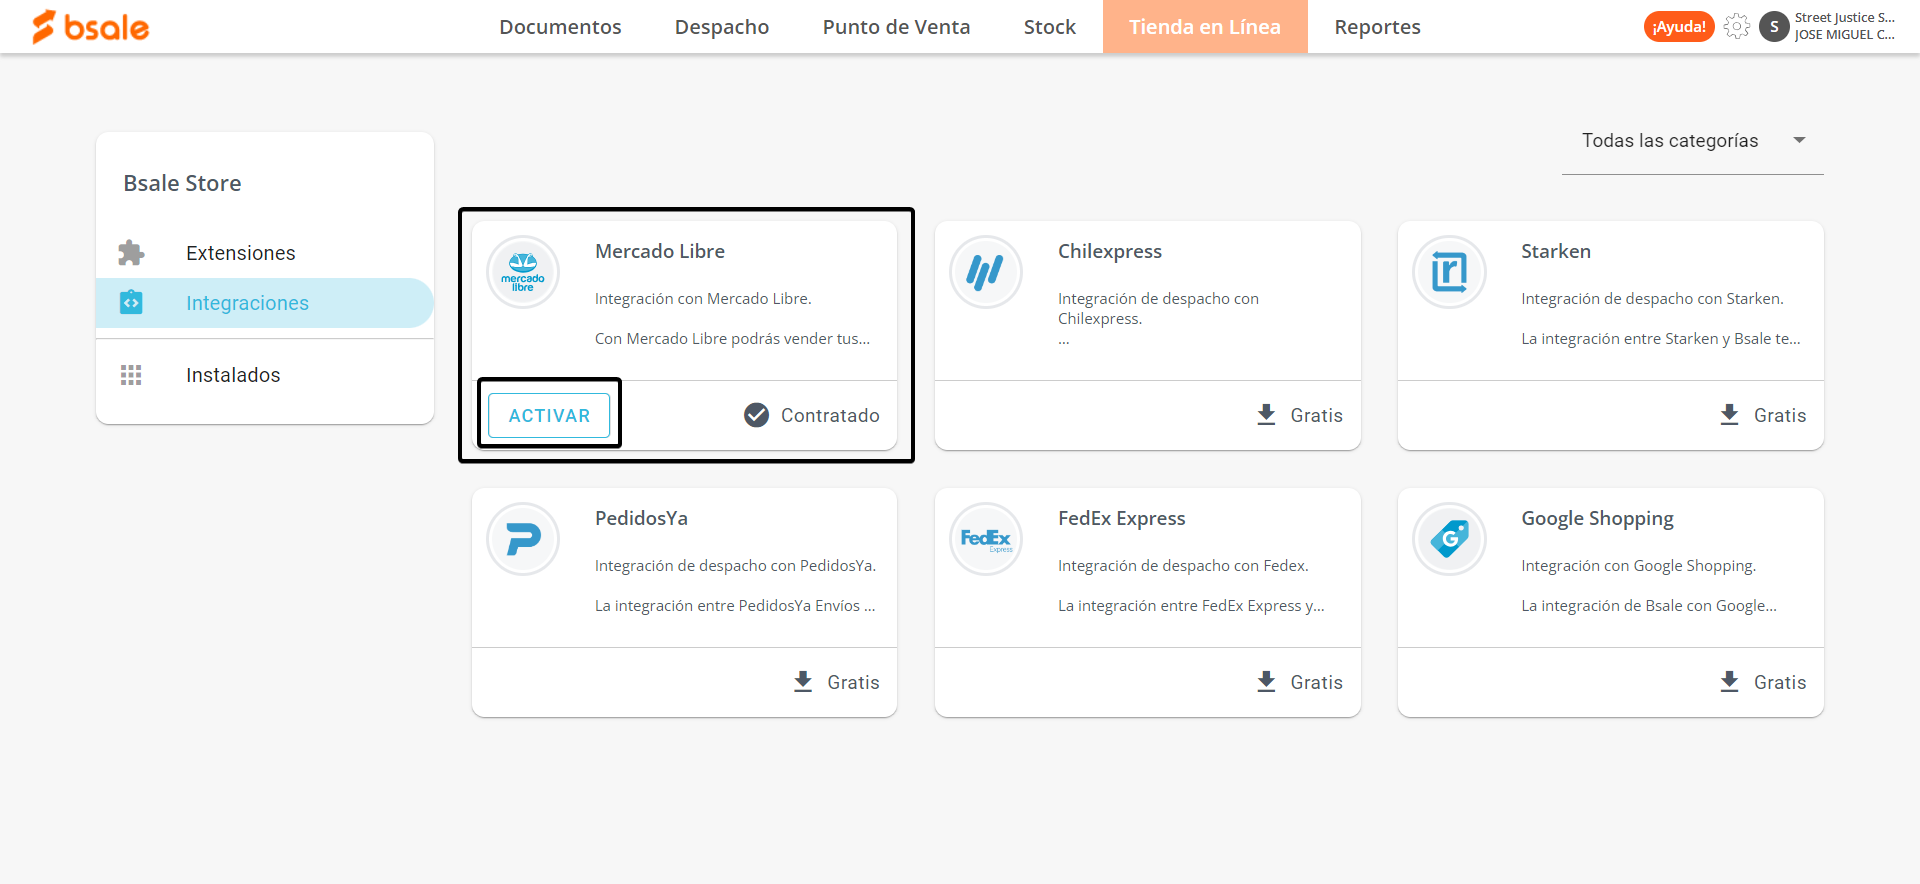Click Gratis label on Starken card
Image resolution: width=1920 pixels, height=884 pixels.
1780,415
